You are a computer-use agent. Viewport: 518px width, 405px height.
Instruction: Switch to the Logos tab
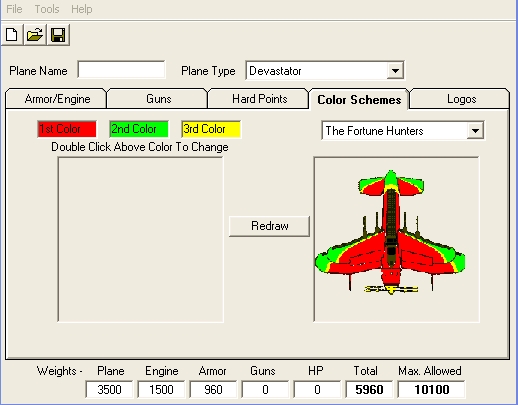point(461,99)
